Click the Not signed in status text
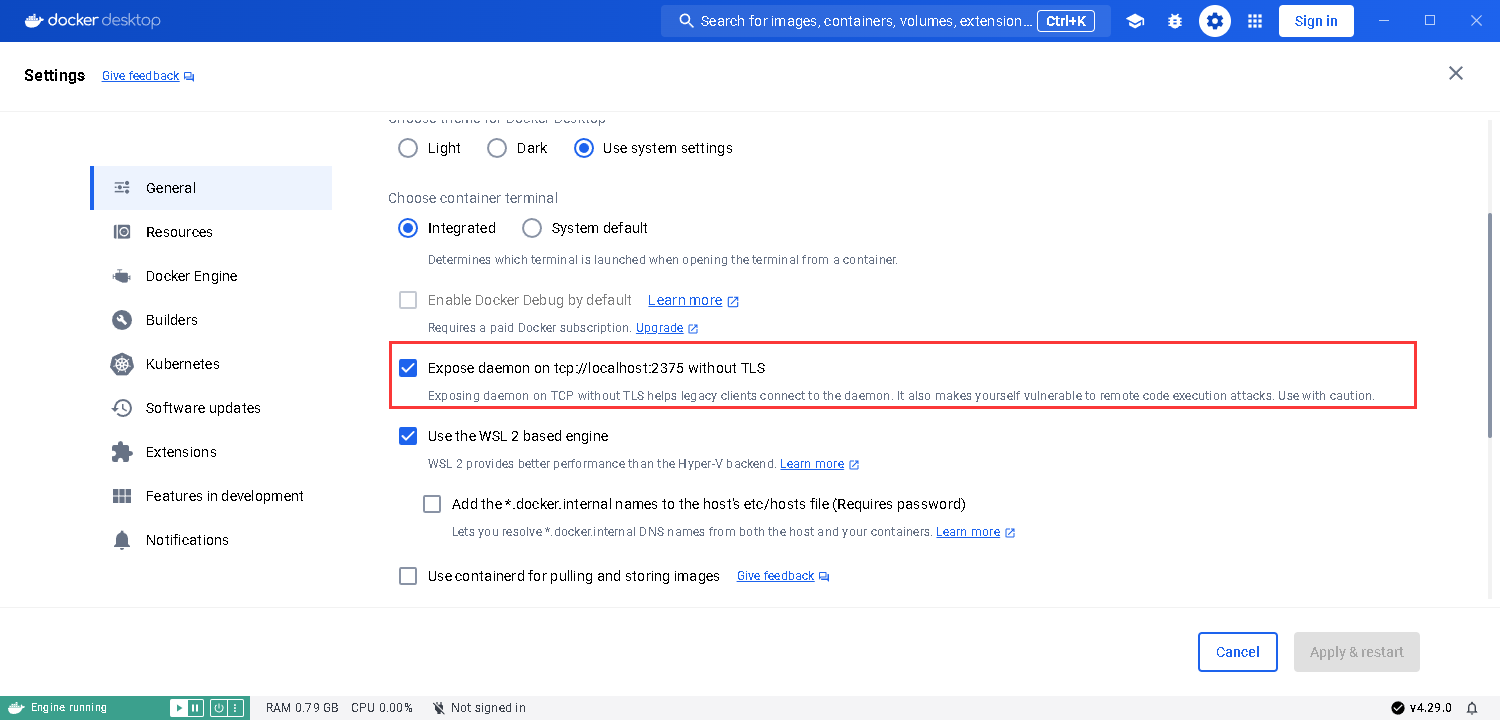This screenshot has width=1500, height=720. [488, 708]
